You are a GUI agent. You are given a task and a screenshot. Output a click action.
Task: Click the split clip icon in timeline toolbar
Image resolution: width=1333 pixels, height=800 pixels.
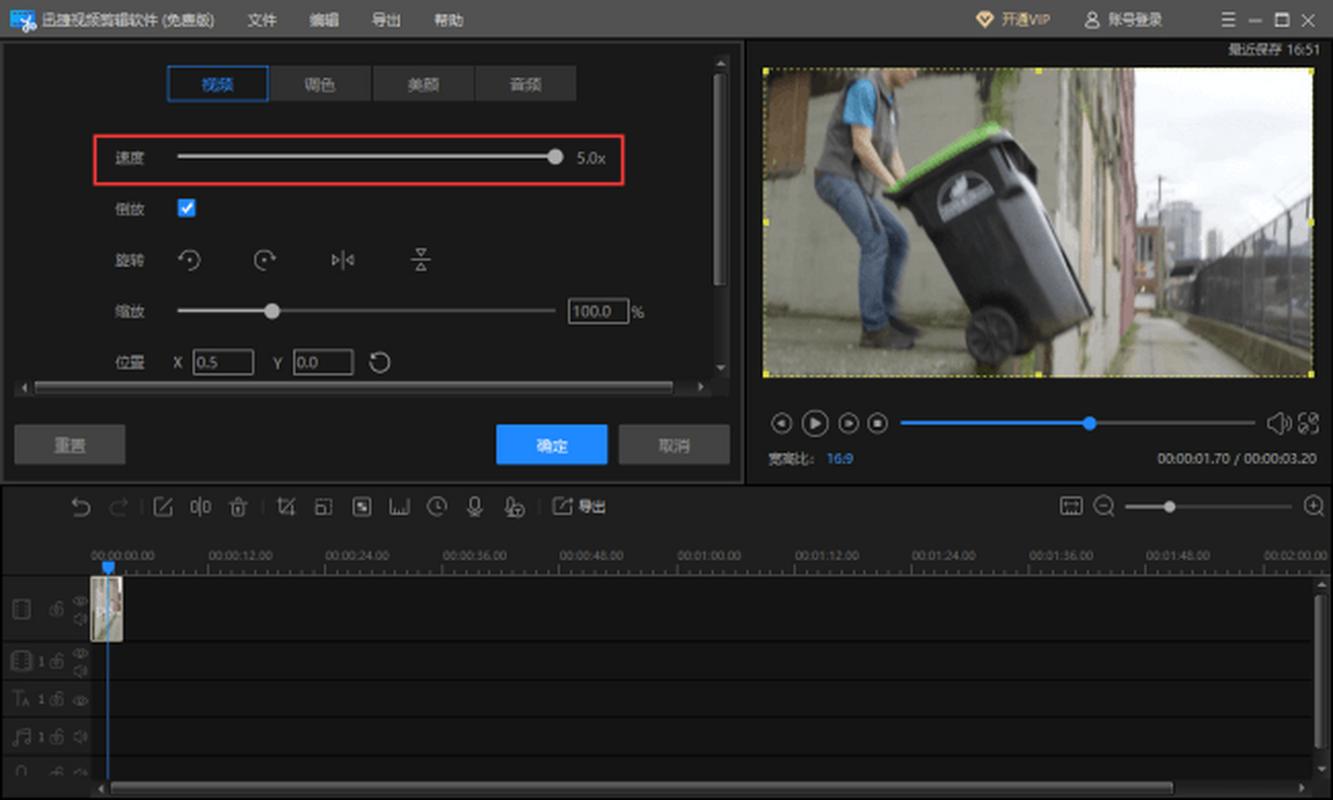(x=201, y=507)
